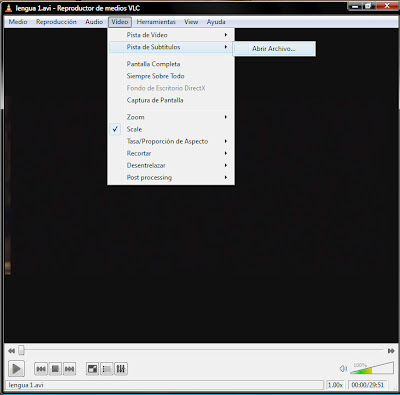Open extended settings equalizer icon
The width and height of the screenshot is (400, 395).
pyautogui.click(x=121, y=369)
